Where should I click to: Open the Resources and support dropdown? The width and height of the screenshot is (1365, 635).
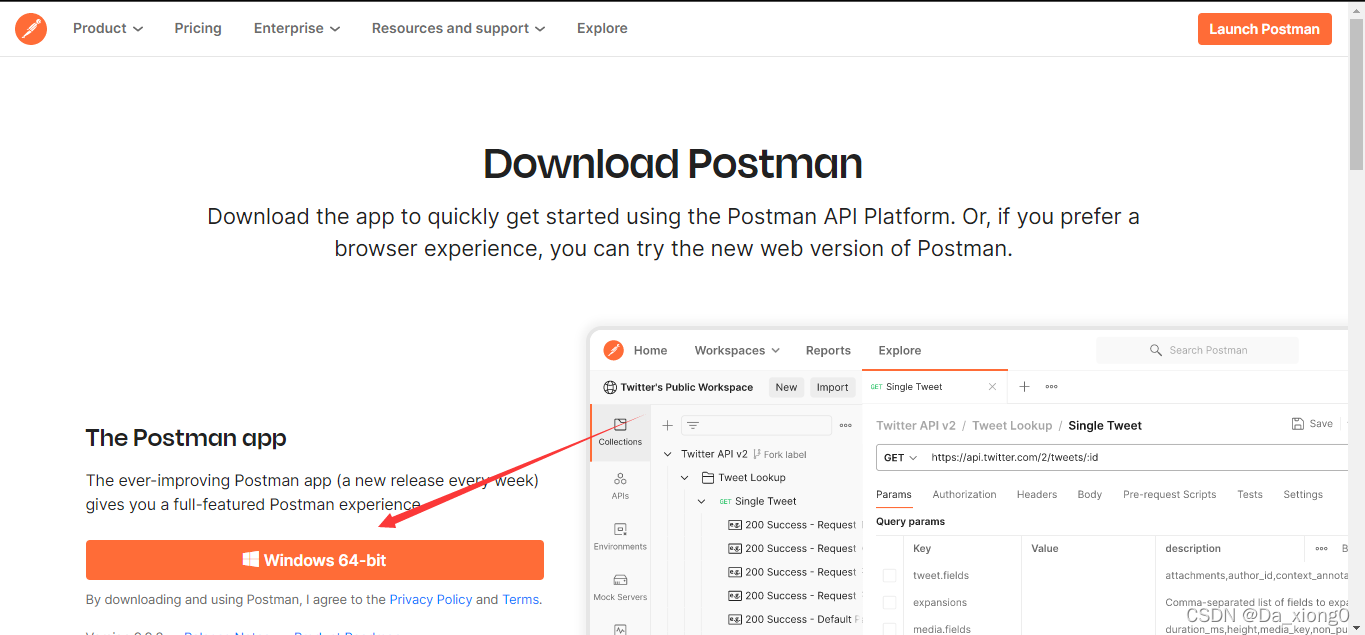pyautogui.click(x=459, y=28)
